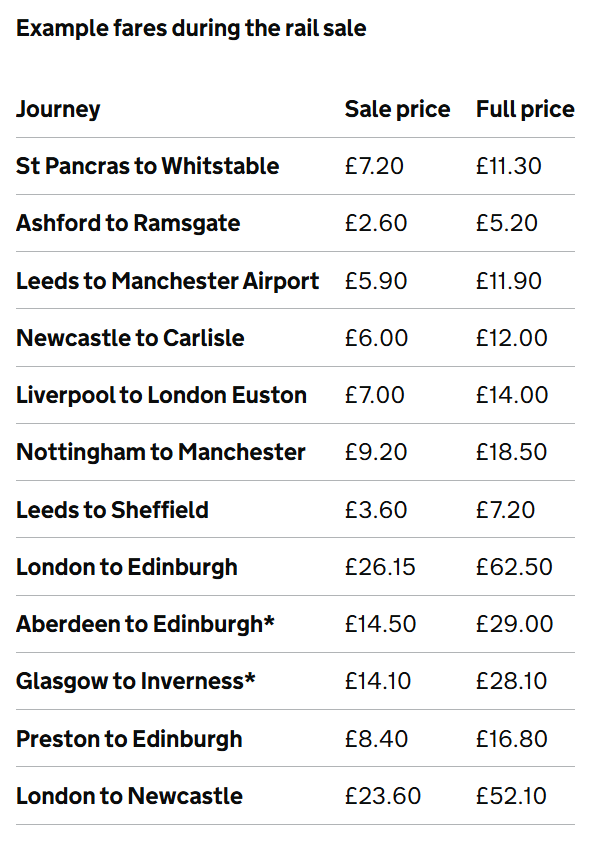Click the 'Example fares during the rail sale' heading
Screen dimensions: 591x841
[191, 28]
